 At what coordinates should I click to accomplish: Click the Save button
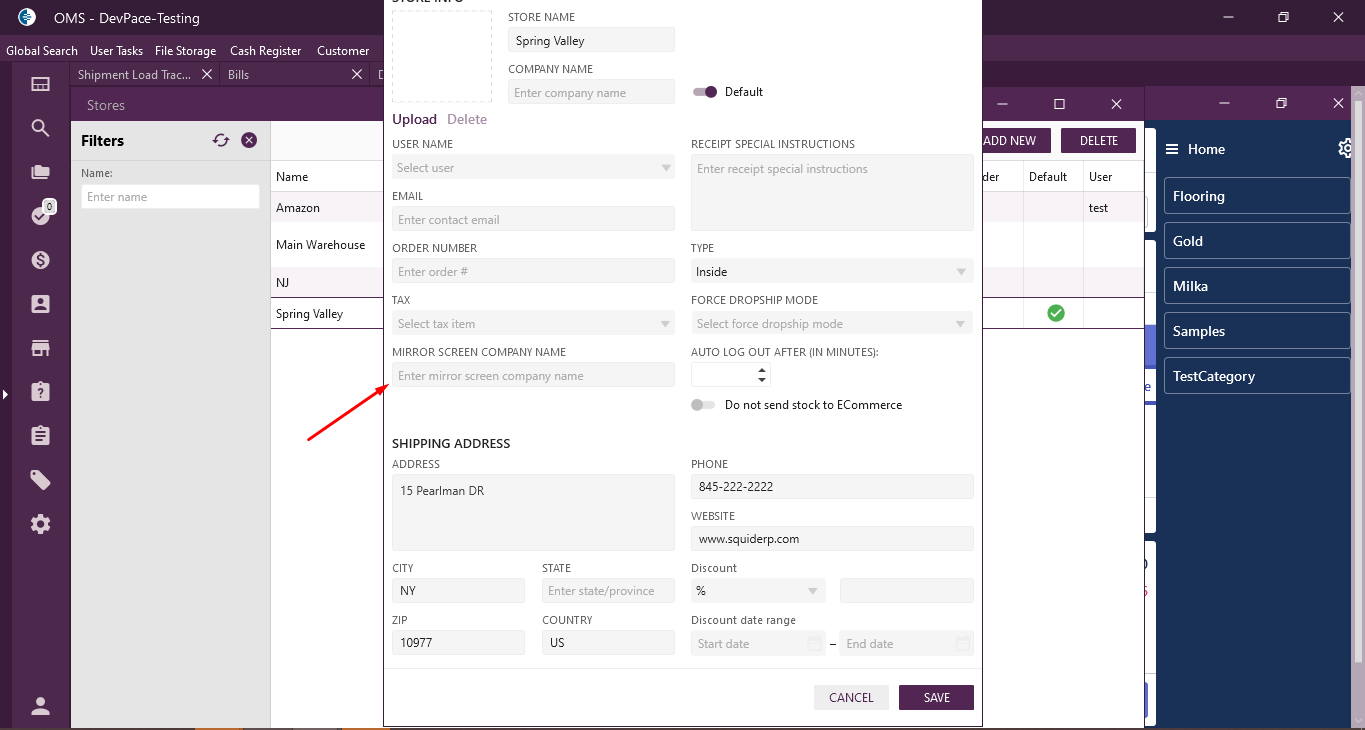pos(936,698)
